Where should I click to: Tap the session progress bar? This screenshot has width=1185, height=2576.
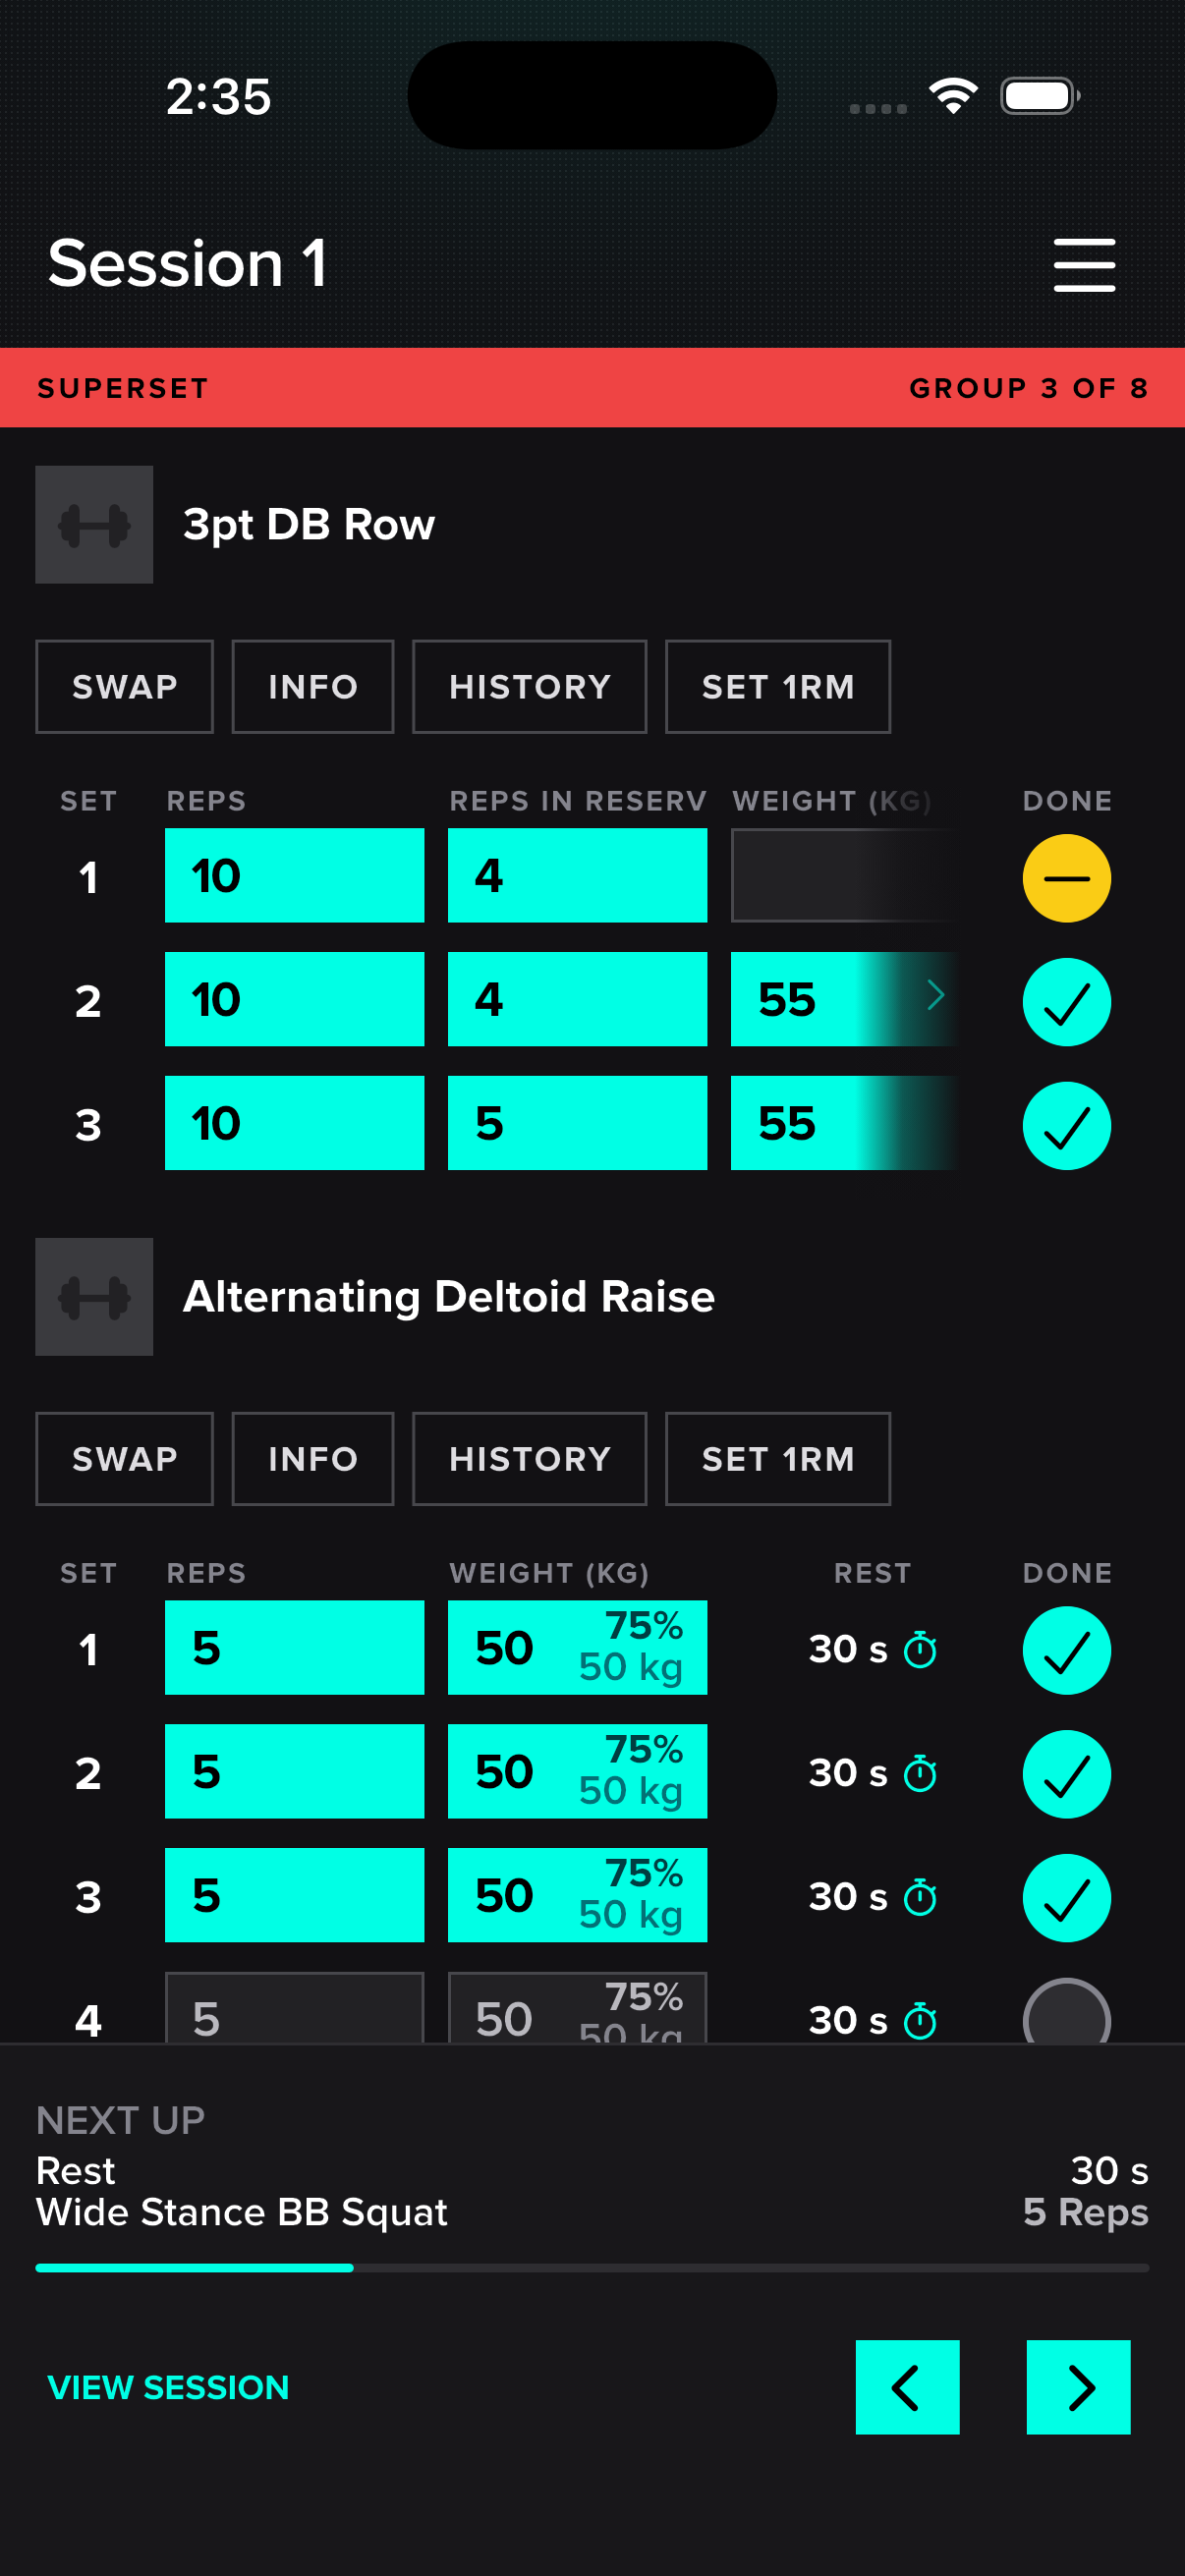[x=592, y=2268]
